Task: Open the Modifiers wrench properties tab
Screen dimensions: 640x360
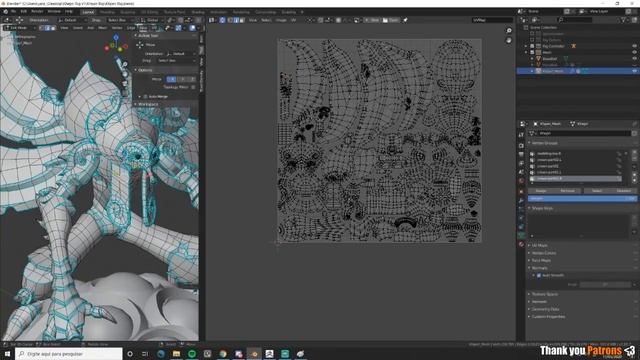Action: pyautogui.click(x=521, y=200)
